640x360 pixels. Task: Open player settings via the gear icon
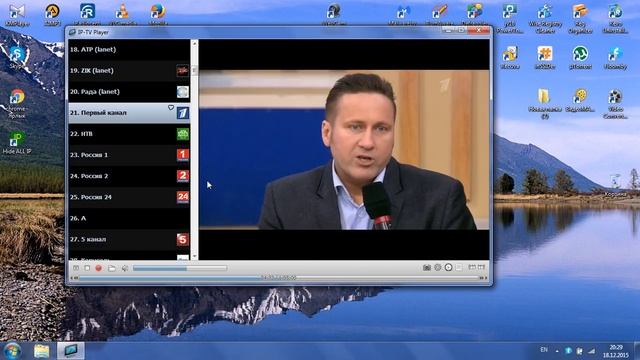[x=438, y=267]
